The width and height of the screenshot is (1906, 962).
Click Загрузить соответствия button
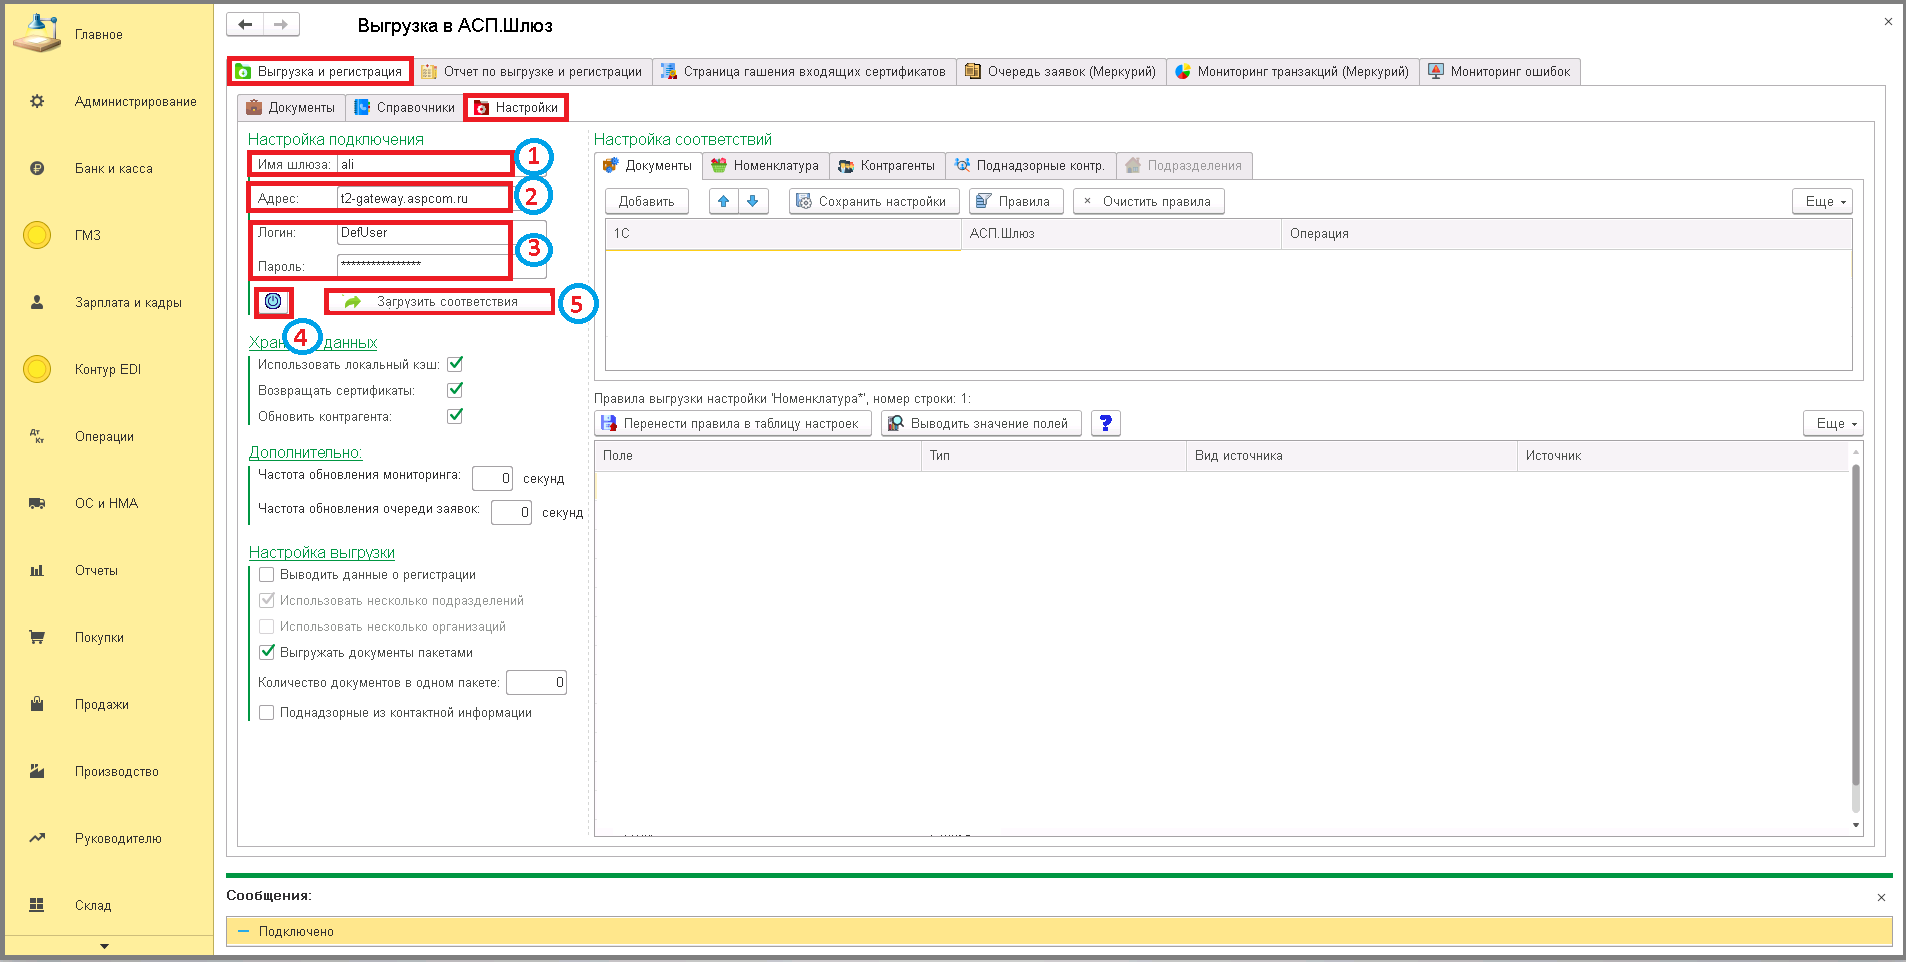coord(439,301)
